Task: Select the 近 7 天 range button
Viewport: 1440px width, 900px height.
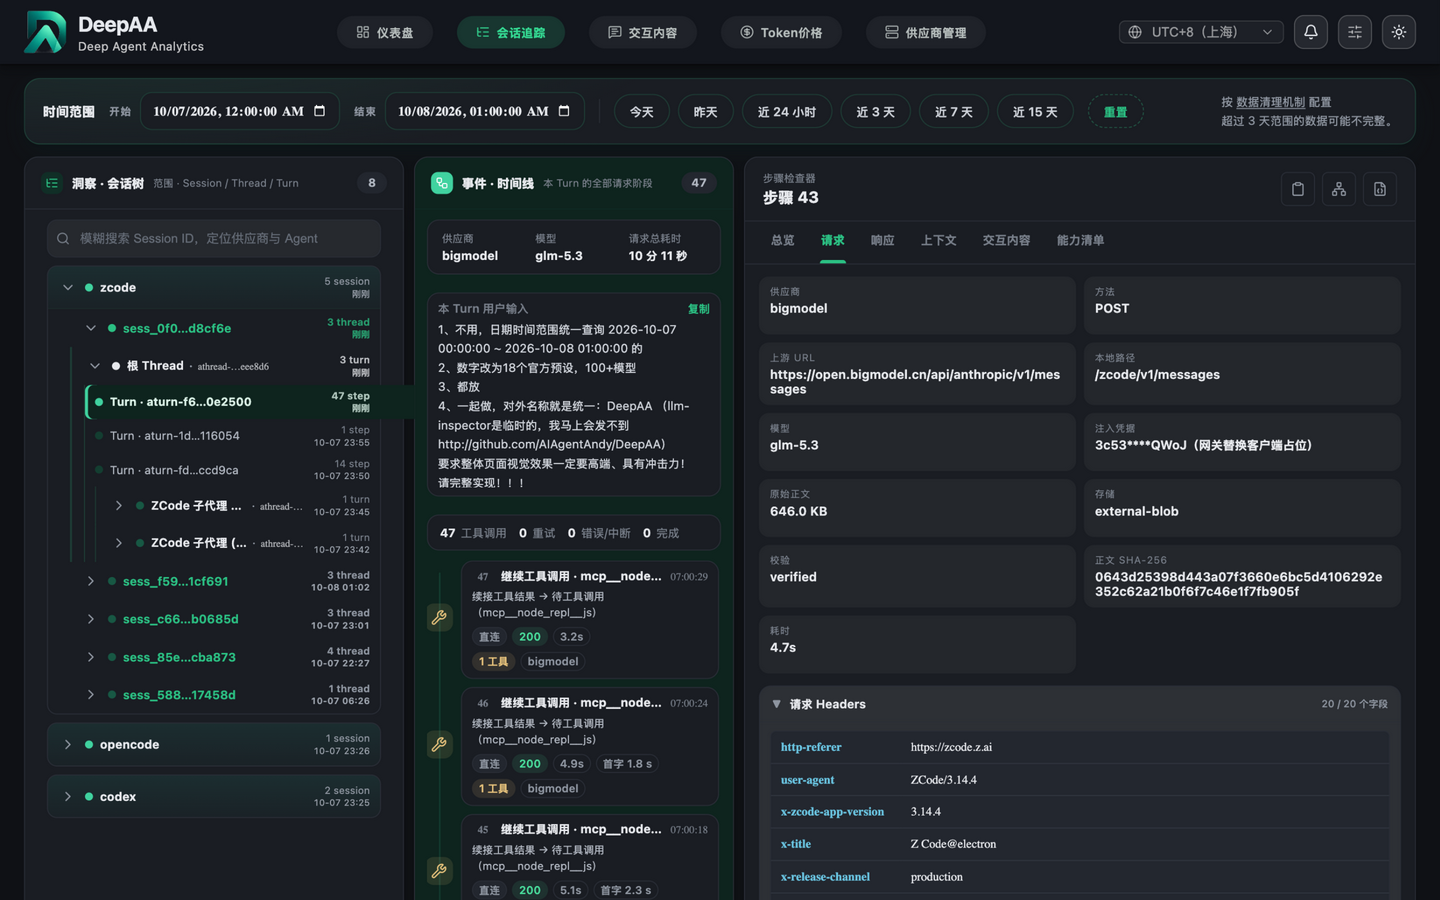Action: click(x=954, y=112)
